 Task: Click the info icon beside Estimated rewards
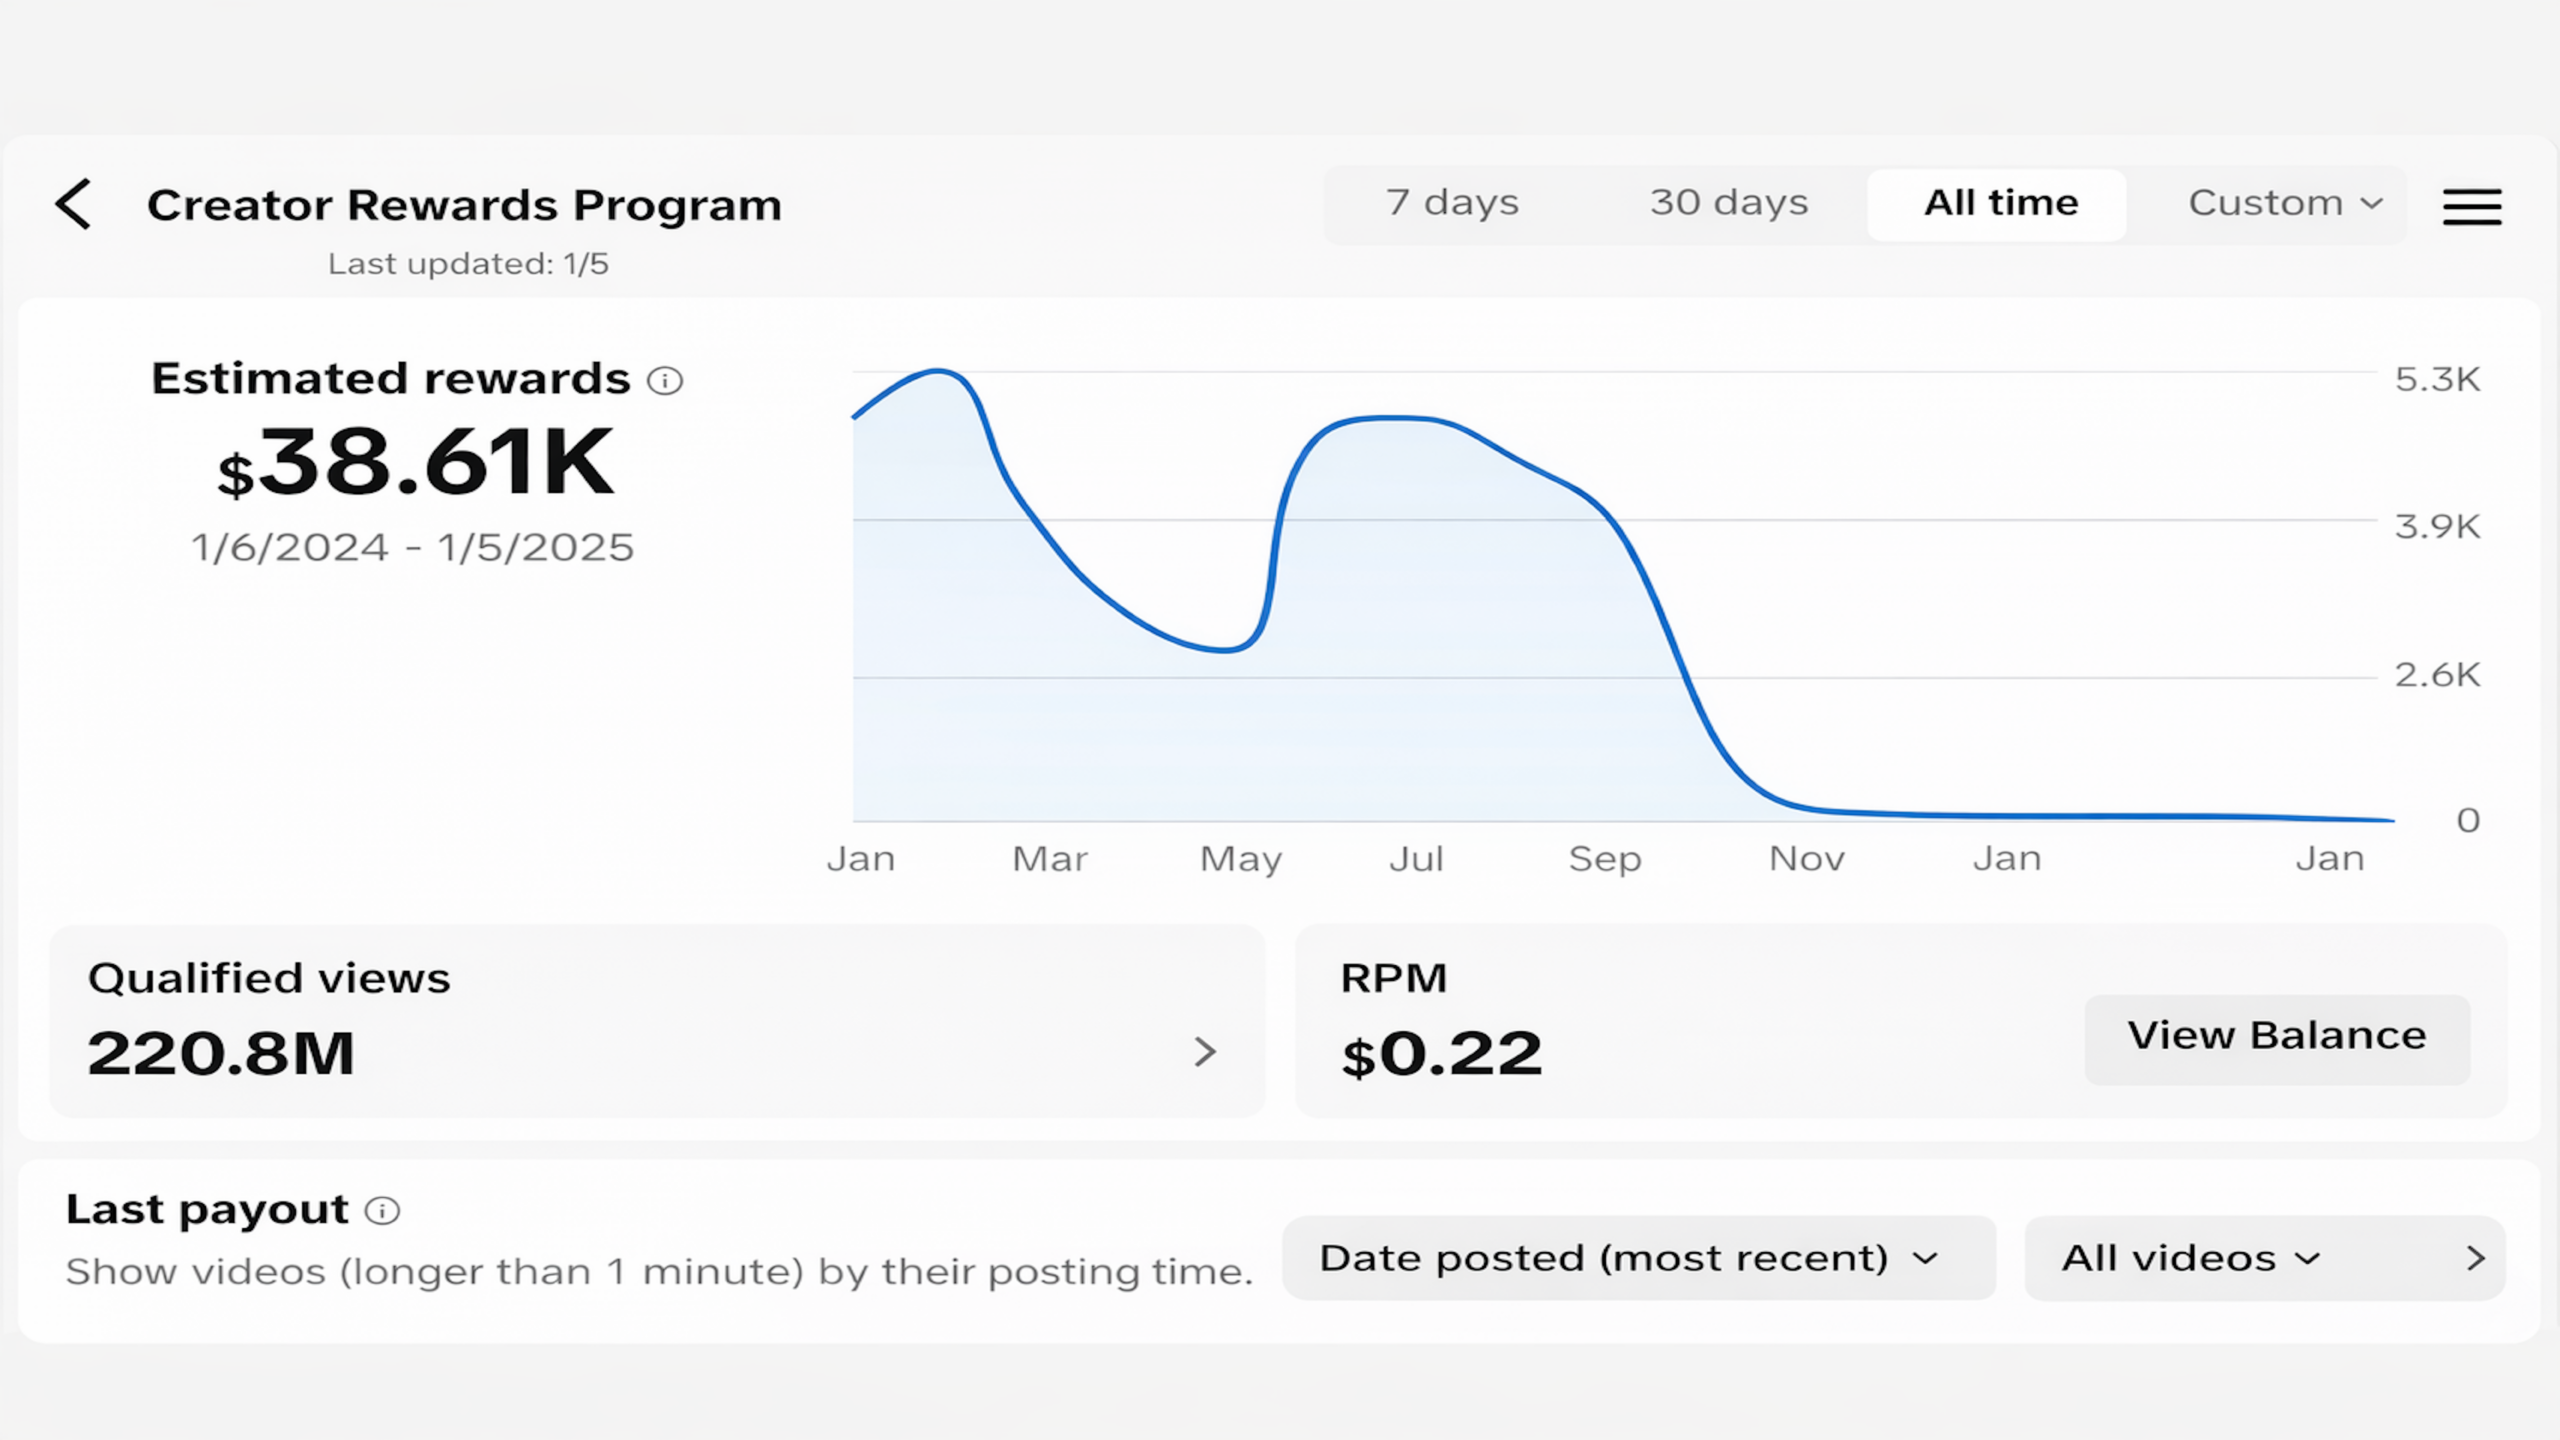665,380
